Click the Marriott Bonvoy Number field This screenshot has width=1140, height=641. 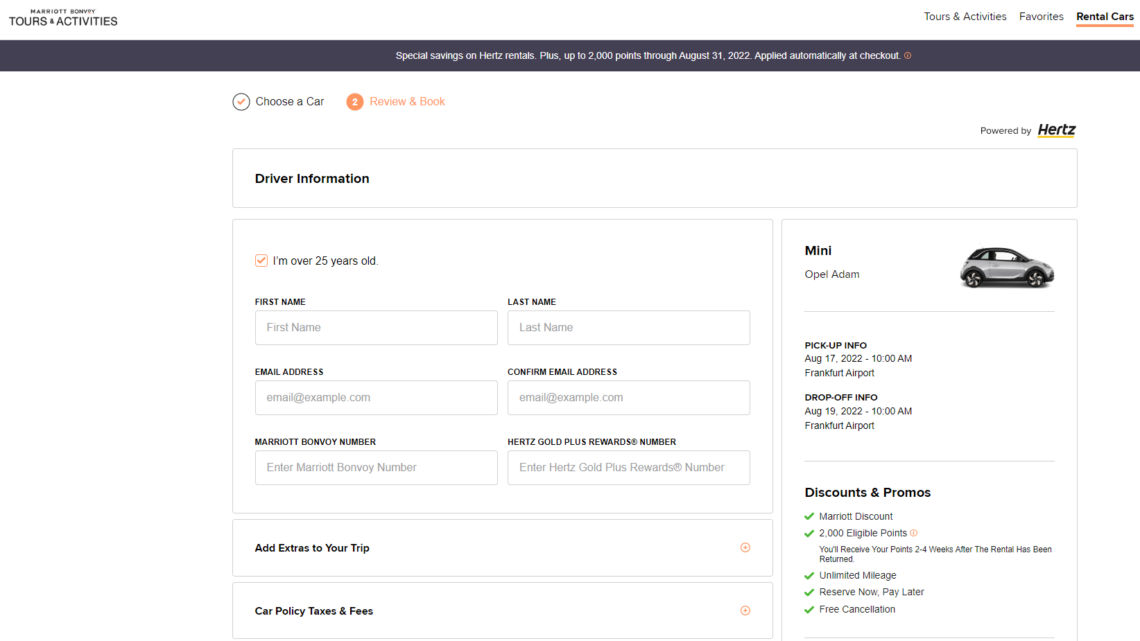pyautogui.click(x=376, y=468)
